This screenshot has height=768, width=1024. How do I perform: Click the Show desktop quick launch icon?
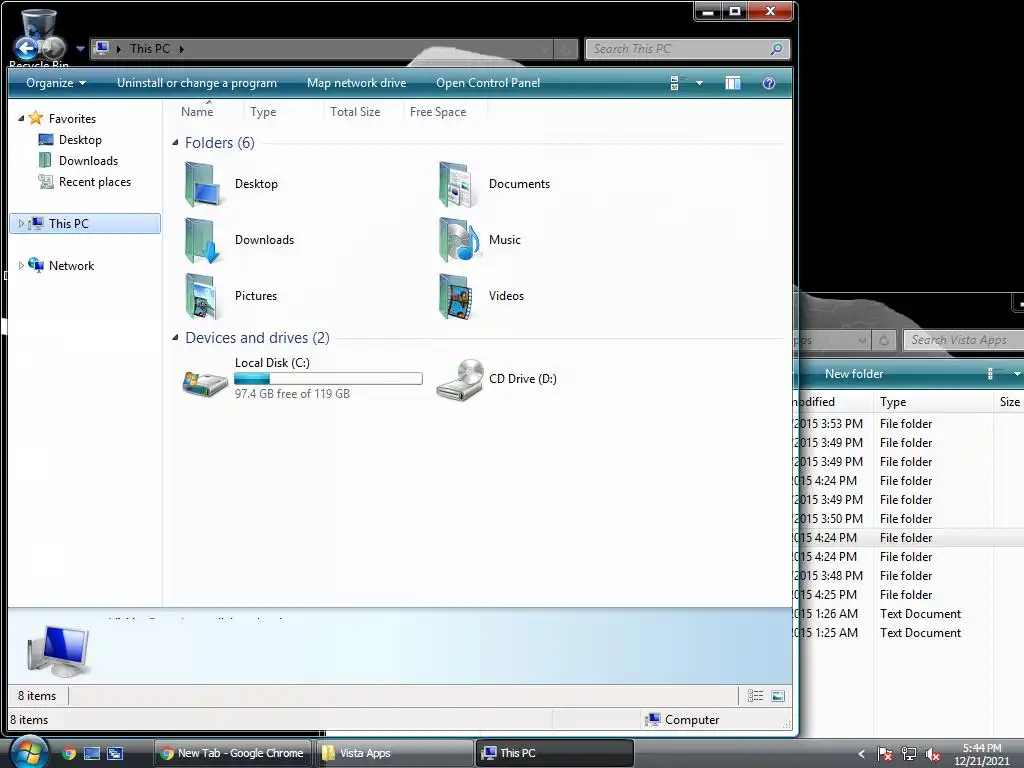[x=92, y=754]
